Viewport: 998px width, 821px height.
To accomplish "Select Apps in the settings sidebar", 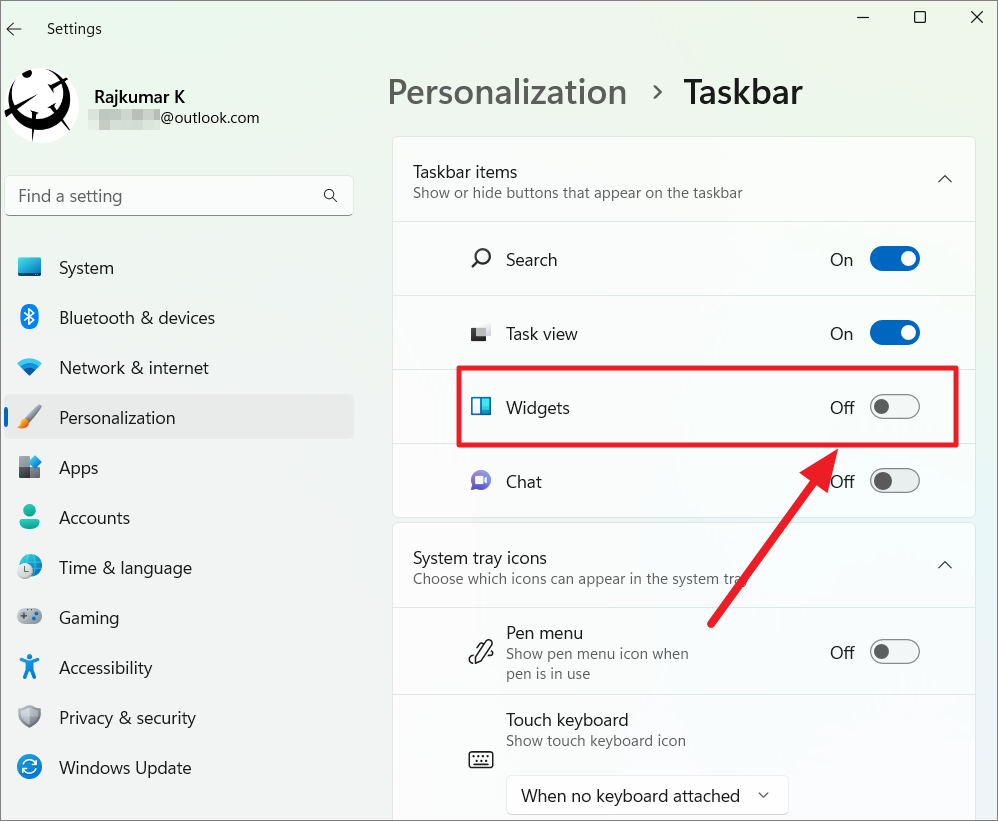I will 78,467.
